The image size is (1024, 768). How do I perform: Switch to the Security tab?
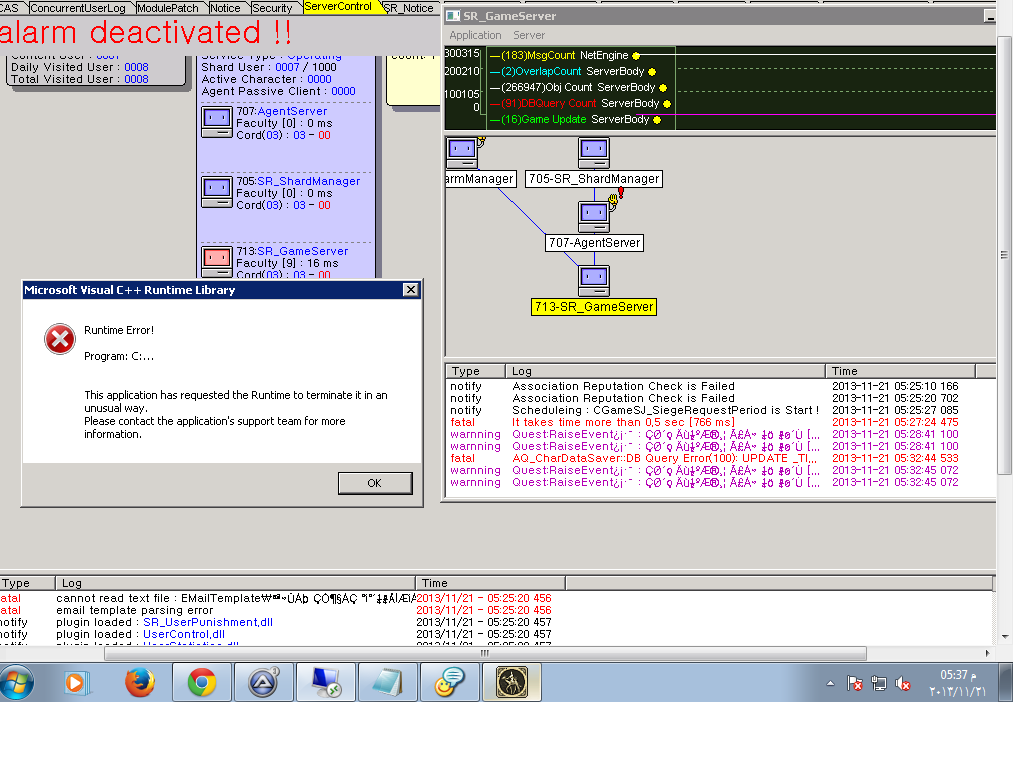(x=272, y=8)
